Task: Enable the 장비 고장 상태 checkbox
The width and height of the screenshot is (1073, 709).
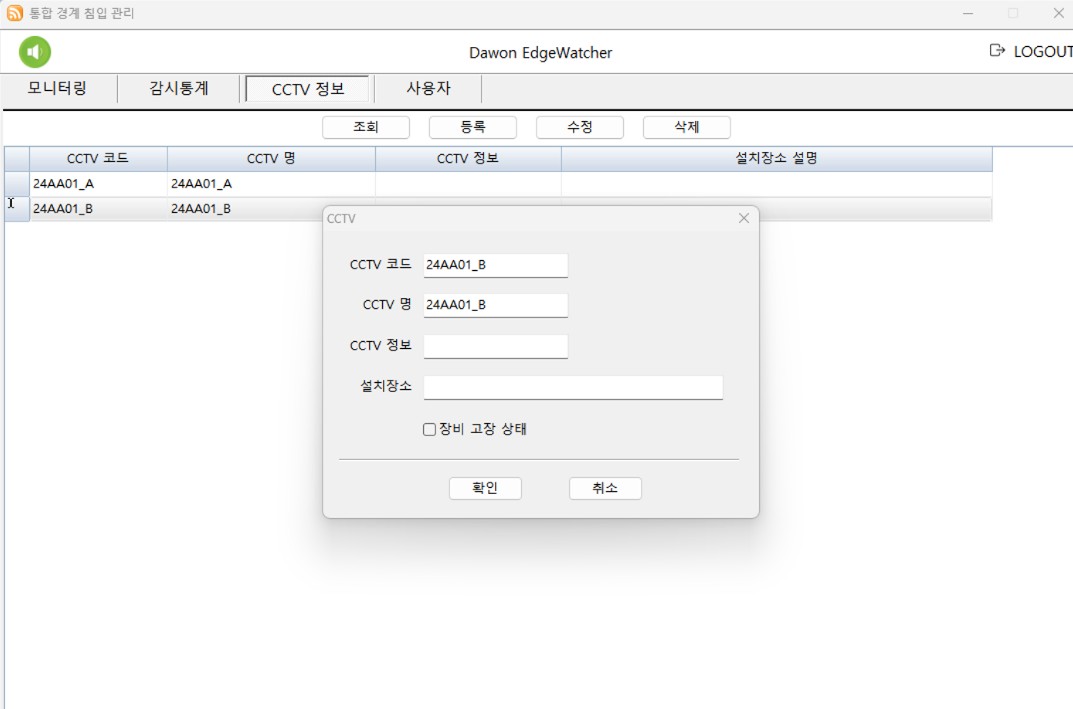Action: click(430, 430)
